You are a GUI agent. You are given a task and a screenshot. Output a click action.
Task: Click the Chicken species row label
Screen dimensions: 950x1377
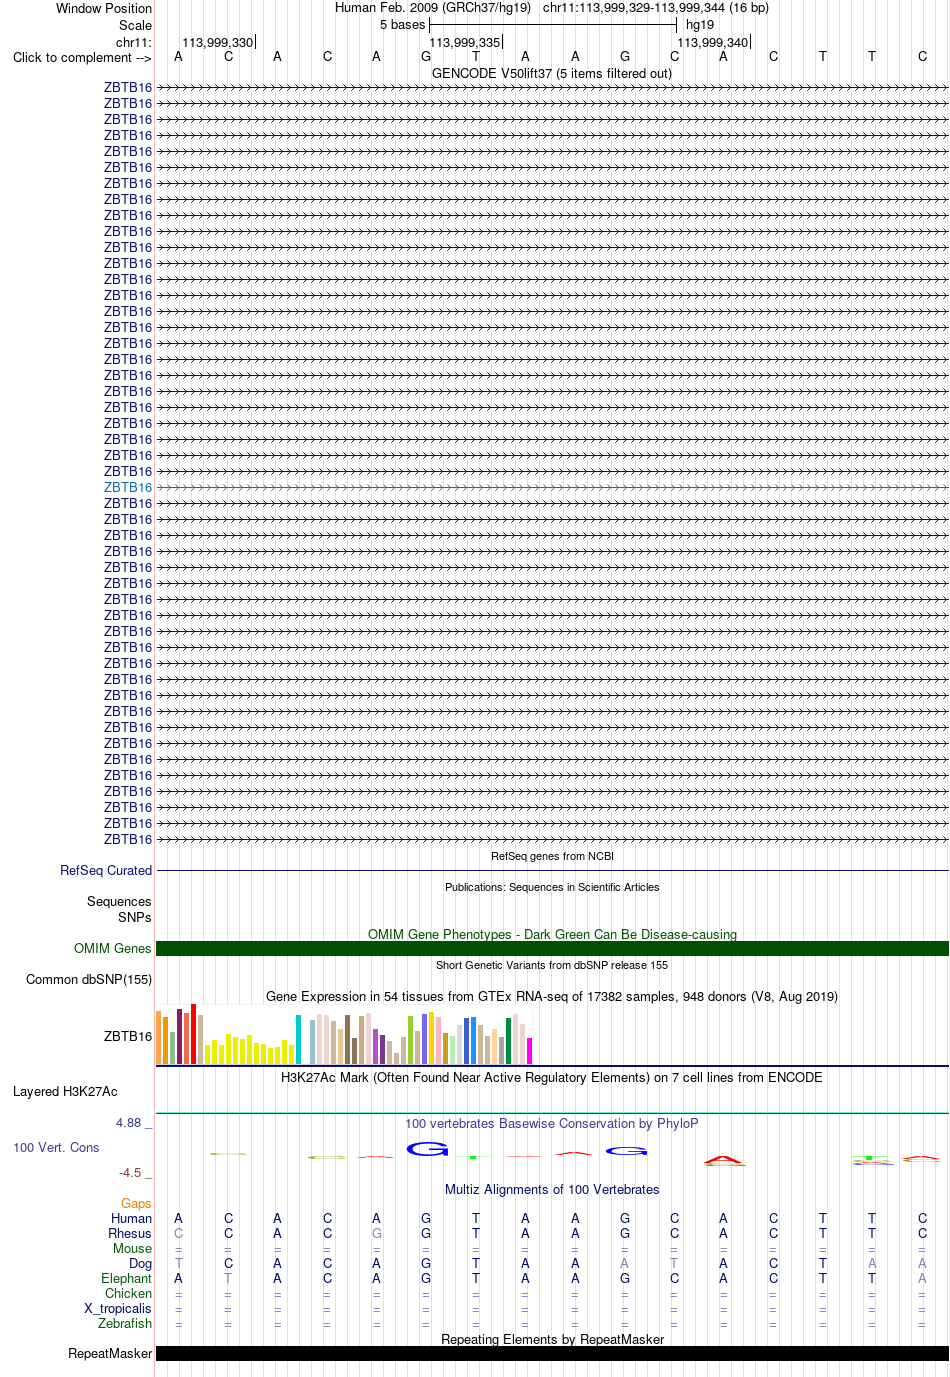(129, 1294)
